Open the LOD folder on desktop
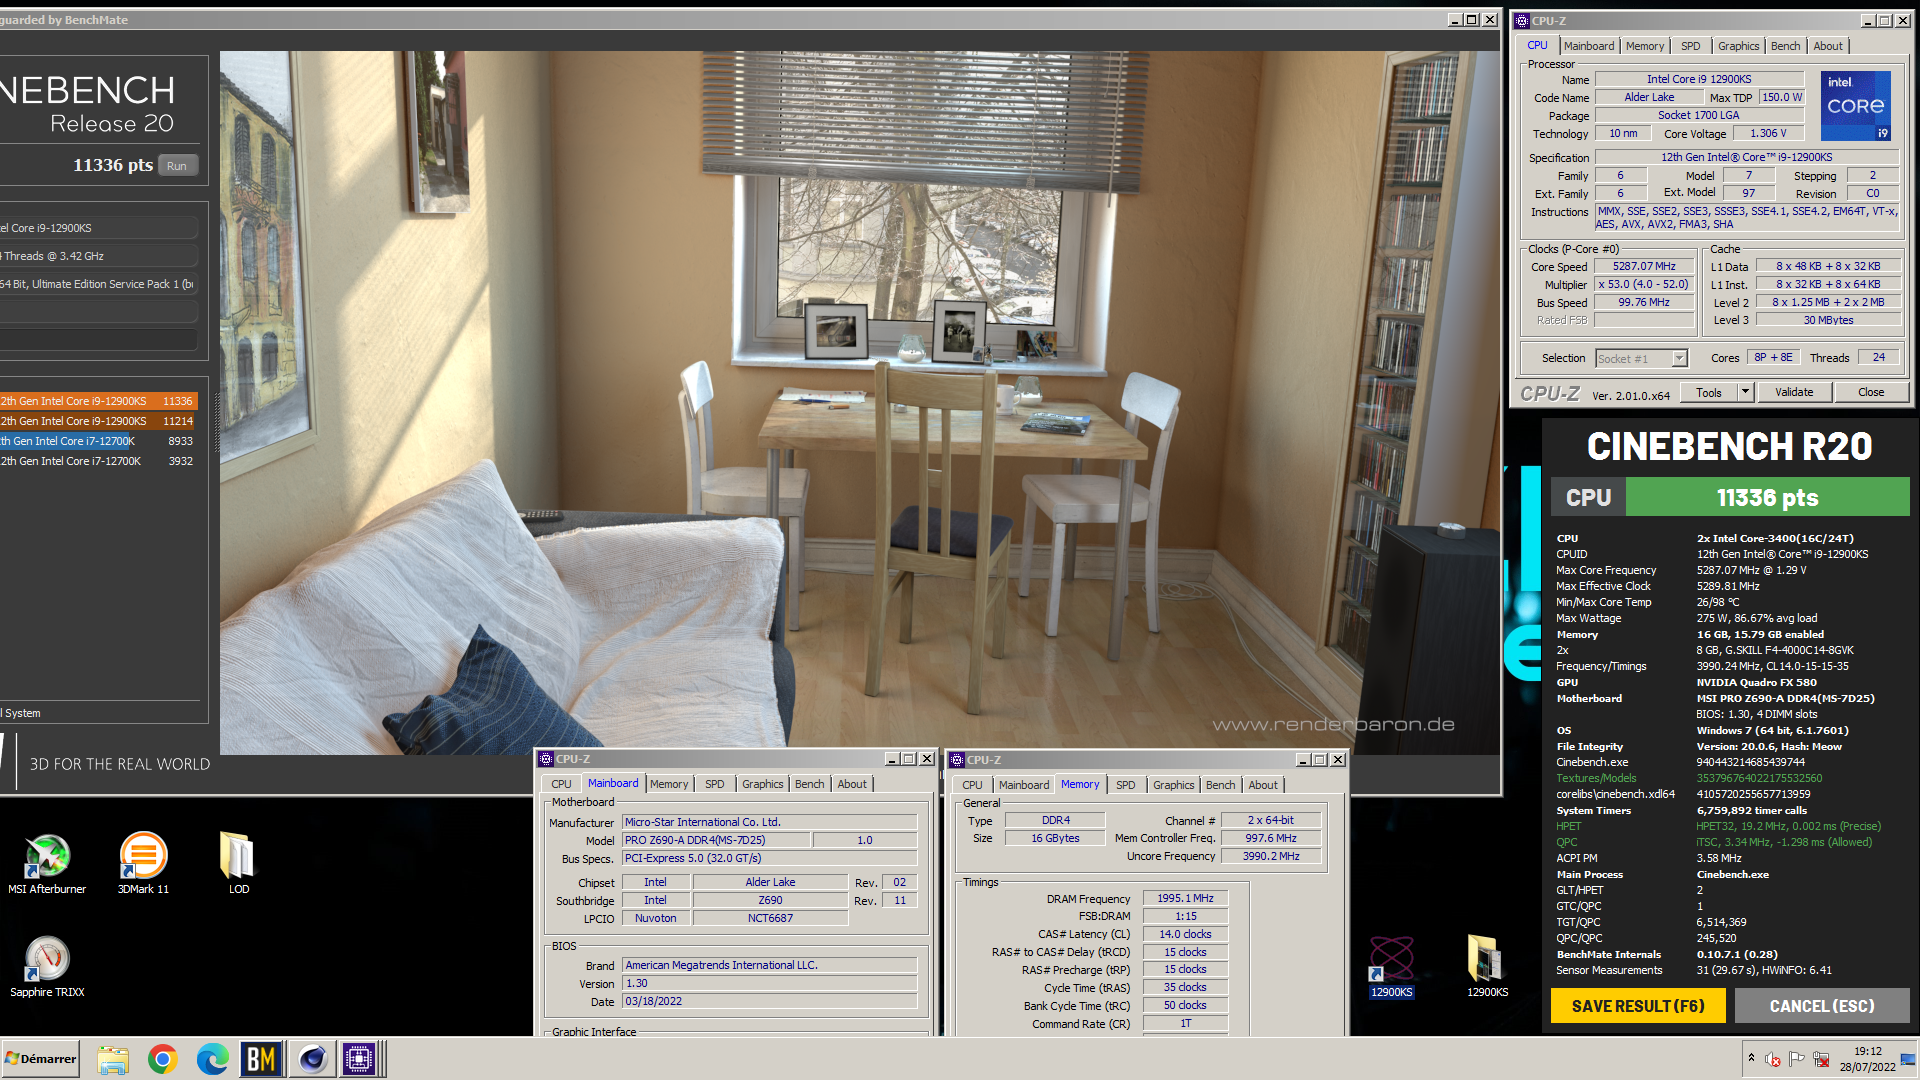 pos(238,862)
